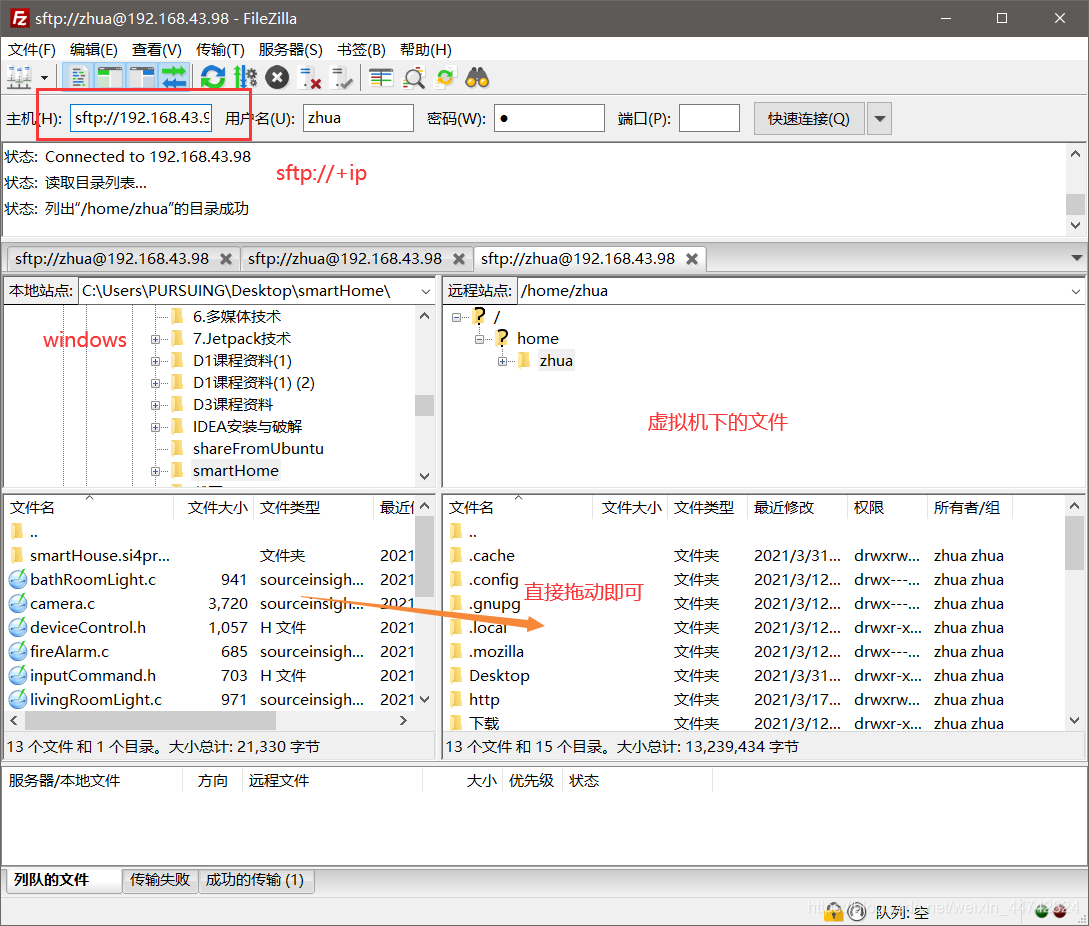Select the 6.多媒体技术 folder in tree

click(x=237, y=317)
